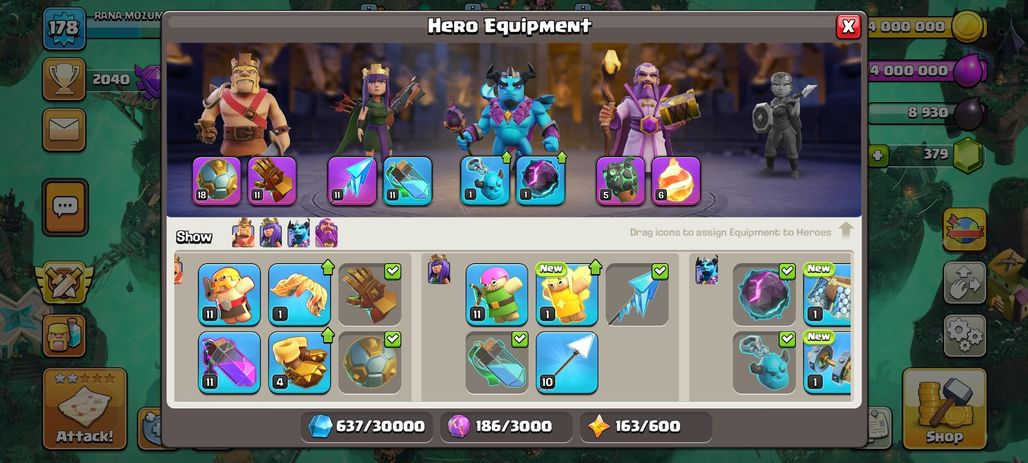Filter equipment by Barbarian King portrait

click(x=243, y=233)
